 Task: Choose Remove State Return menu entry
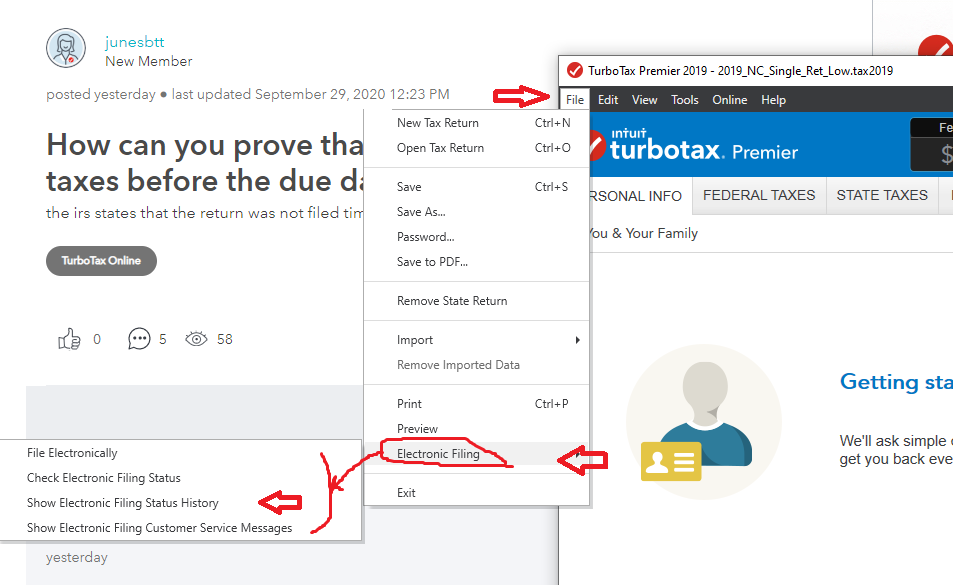pyautogui.click(x=476, y=301)
